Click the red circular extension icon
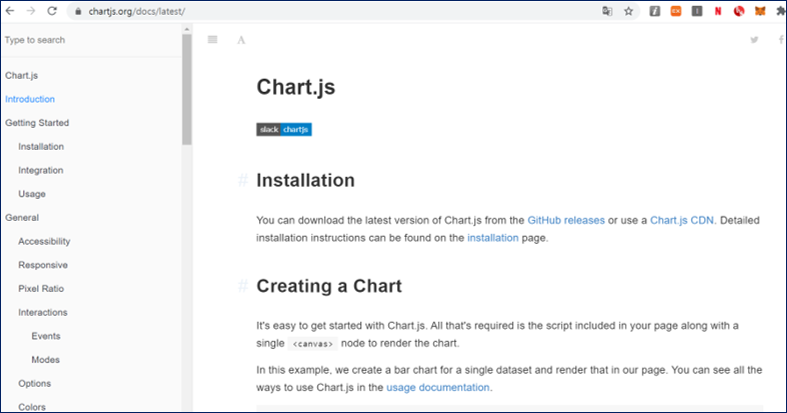787x413 pixels. click(x=739, y=11)
